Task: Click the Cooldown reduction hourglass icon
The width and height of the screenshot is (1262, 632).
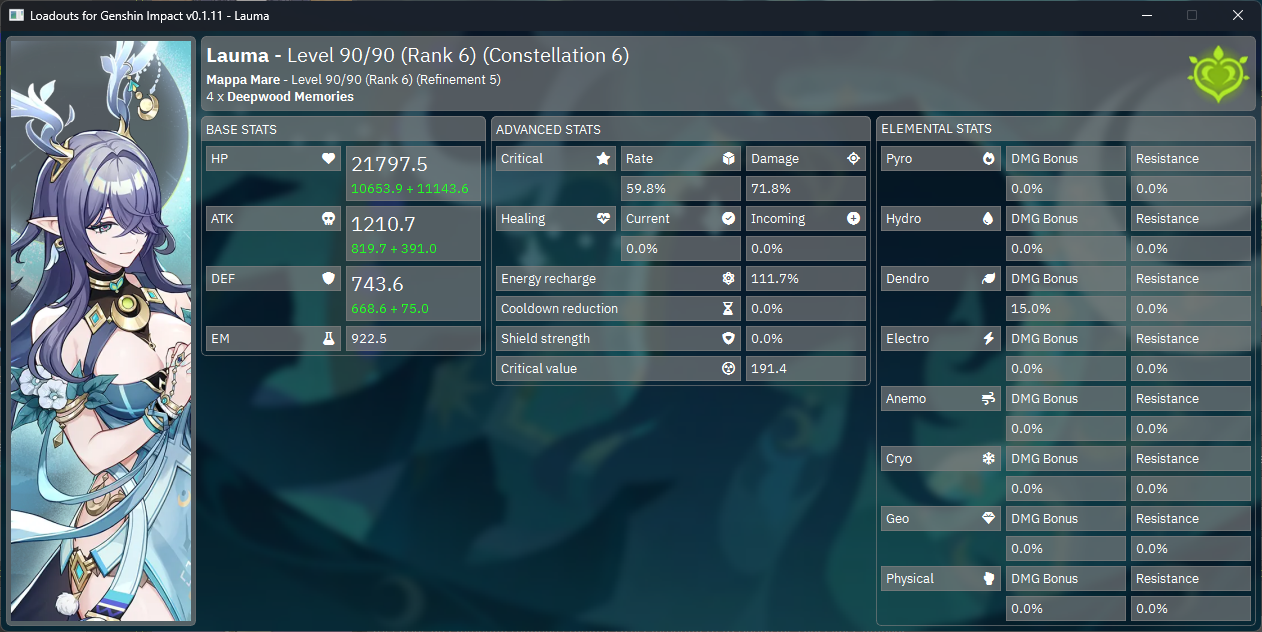Action: pyautogui.click(x=728, y=309)
